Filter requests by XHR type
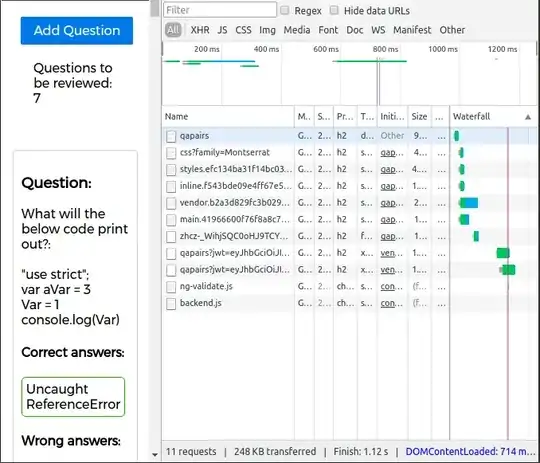 (x=200, y=30)
